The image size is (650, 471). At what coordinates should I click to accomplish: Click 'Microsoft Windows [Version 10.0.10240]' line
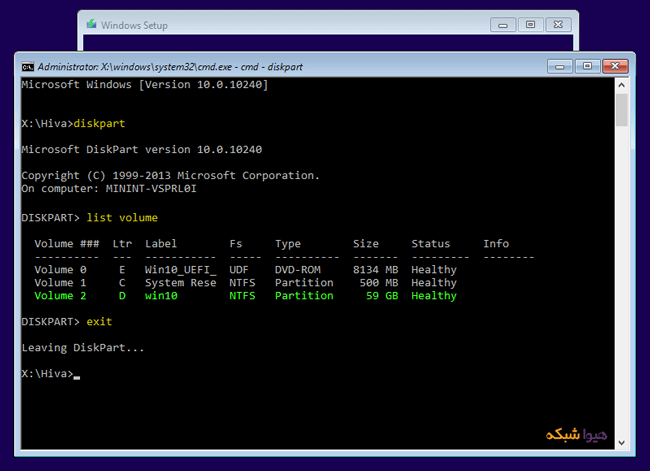(145, 85)
